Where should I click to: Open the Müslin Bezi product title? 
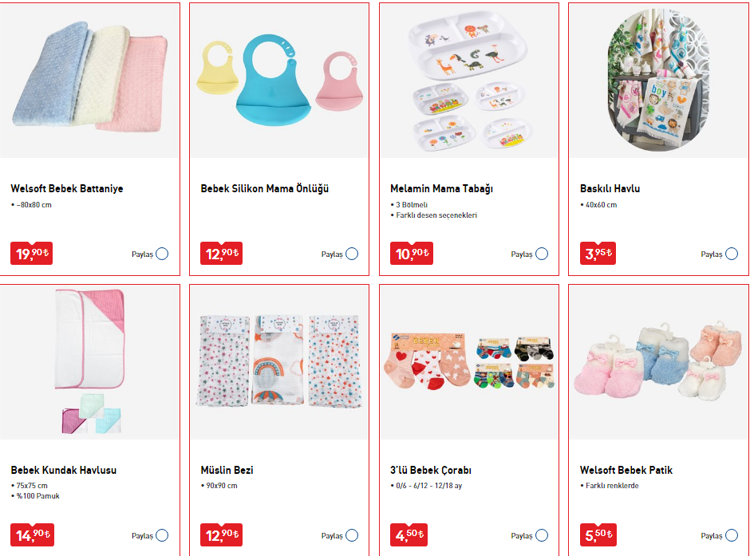coord(227,470)
